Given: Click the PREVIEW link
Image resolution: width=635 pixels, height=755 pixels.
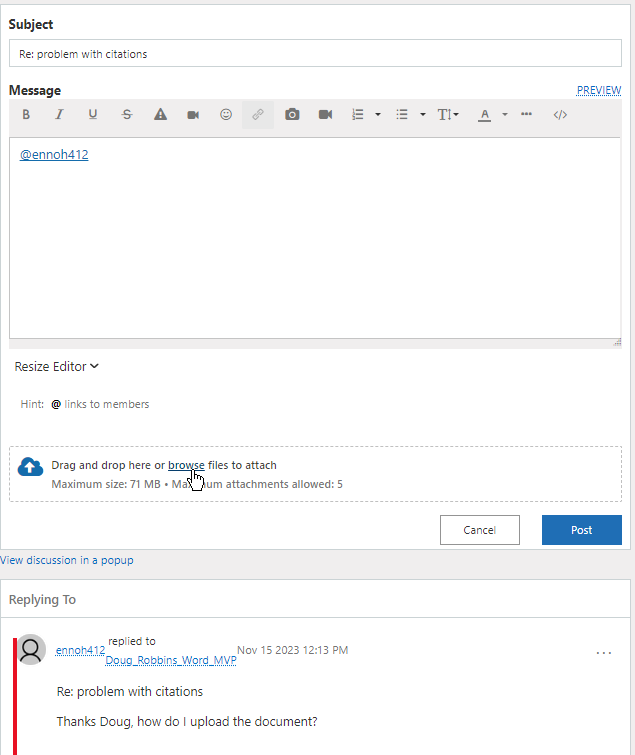Looking at the screenshot, I should [599, 90].
